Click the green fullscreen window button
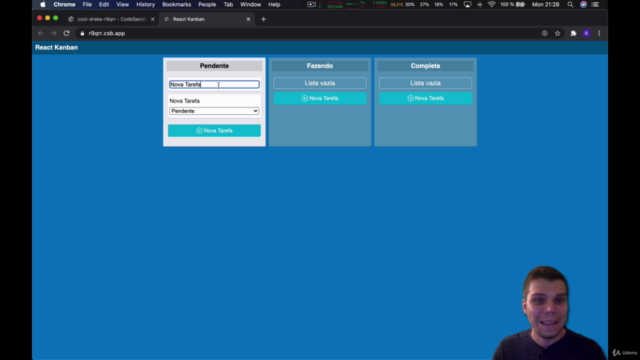Viewport: 640px width, 360px height. click(x=56, y=18)
